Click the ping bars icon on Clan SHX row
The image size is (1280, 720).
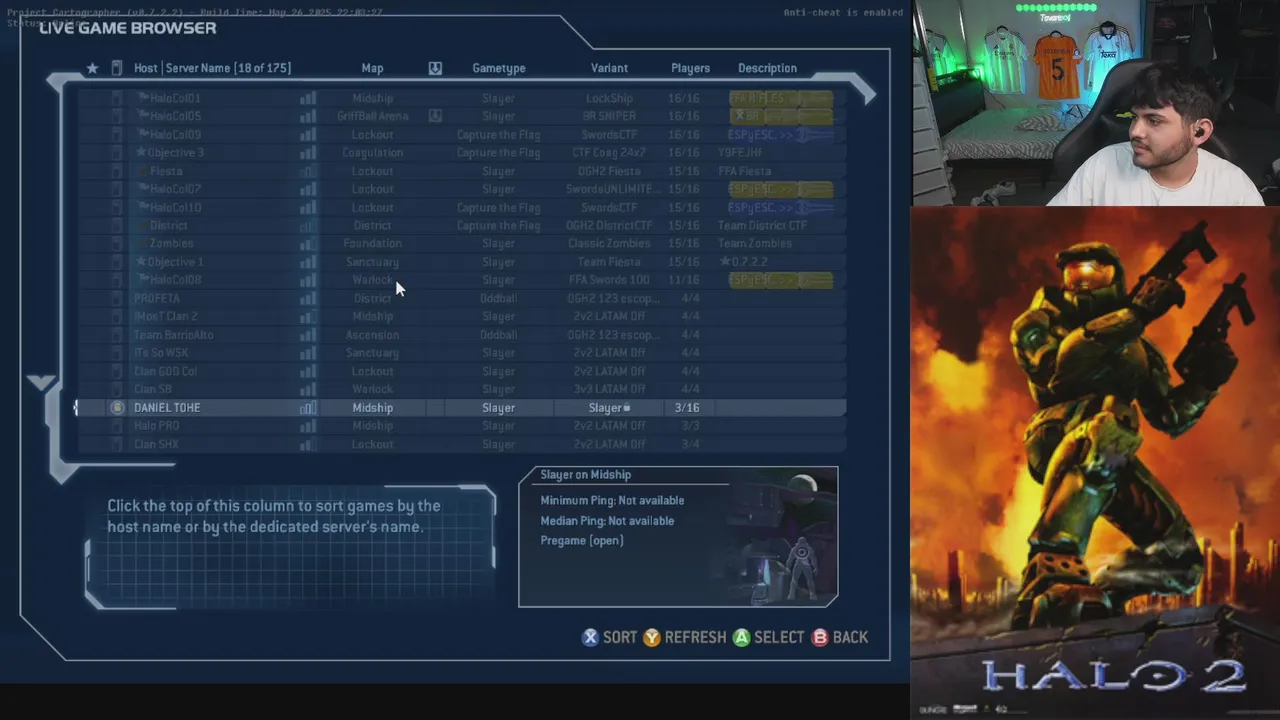tap(308, 444)
